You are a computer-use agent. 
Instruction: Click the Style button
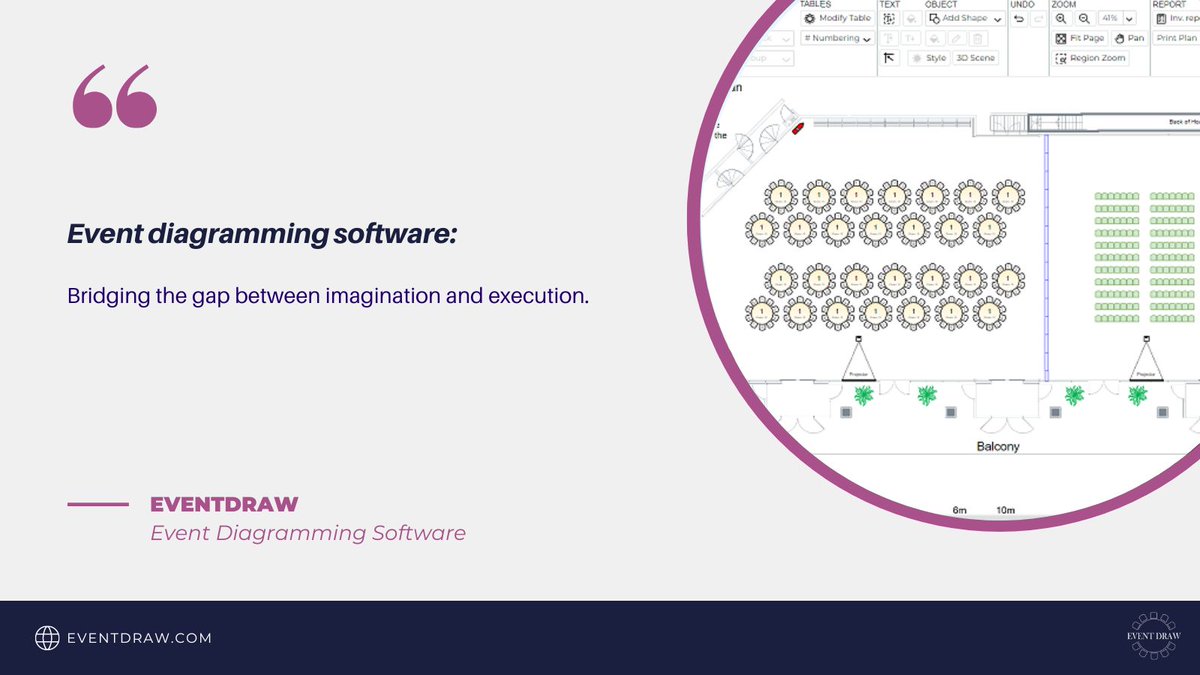click(928, 58)
